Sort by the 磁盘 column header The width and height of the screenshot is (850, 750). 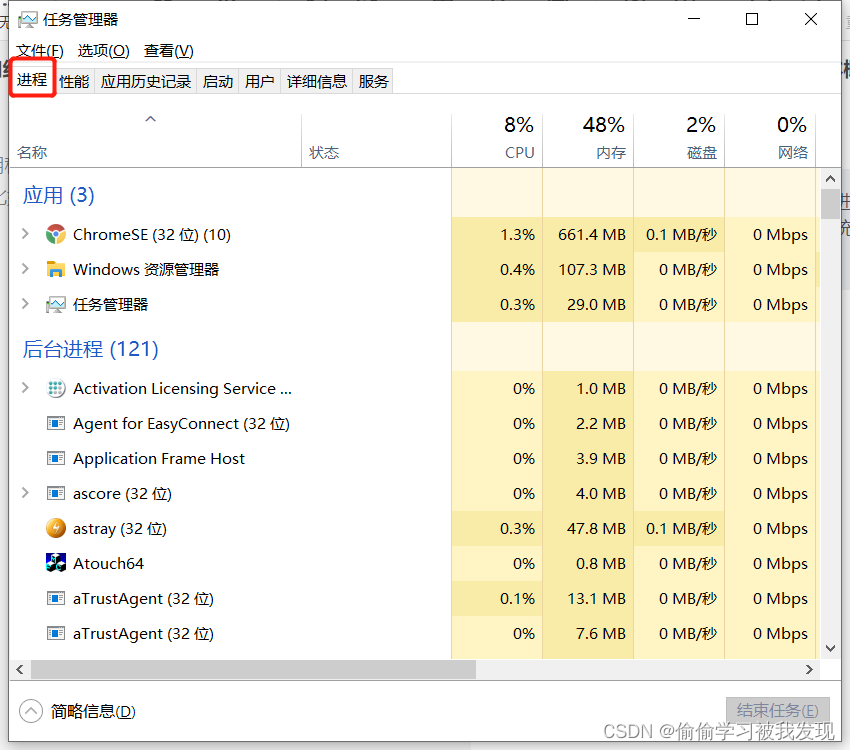(679, 140)
